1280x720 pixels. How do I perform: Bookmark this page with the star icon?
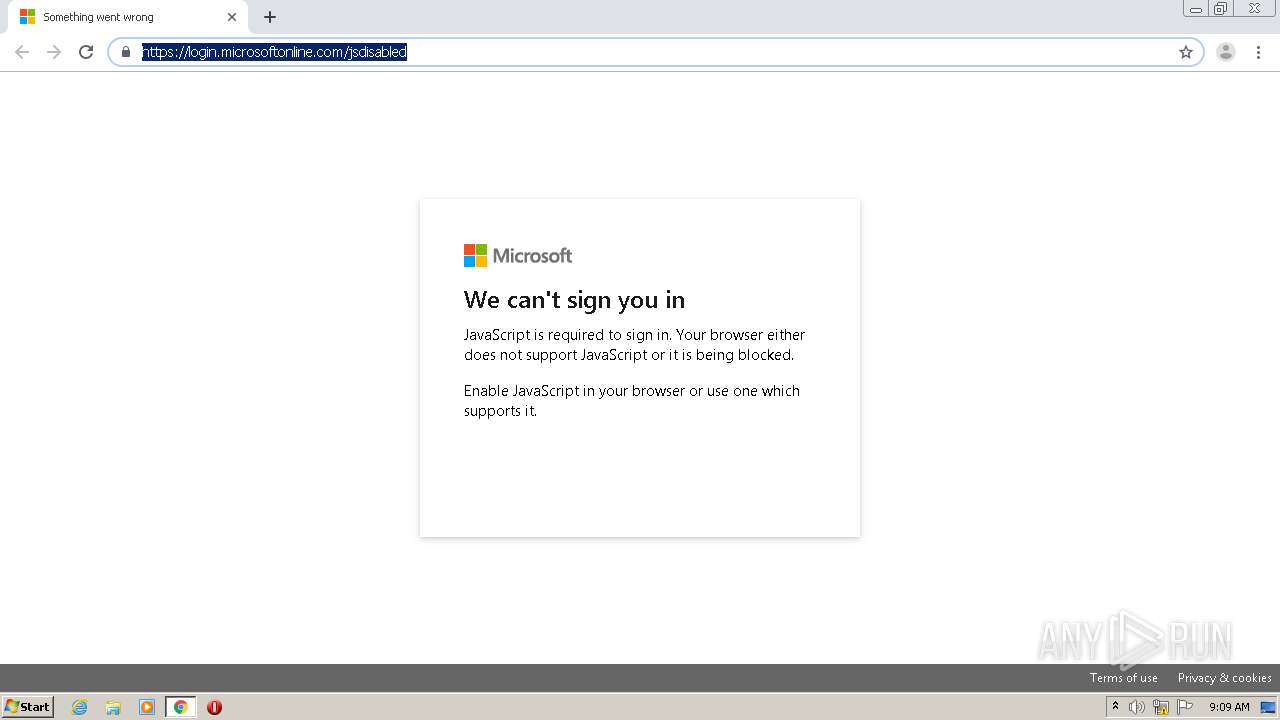click(x=1186, y=52)
